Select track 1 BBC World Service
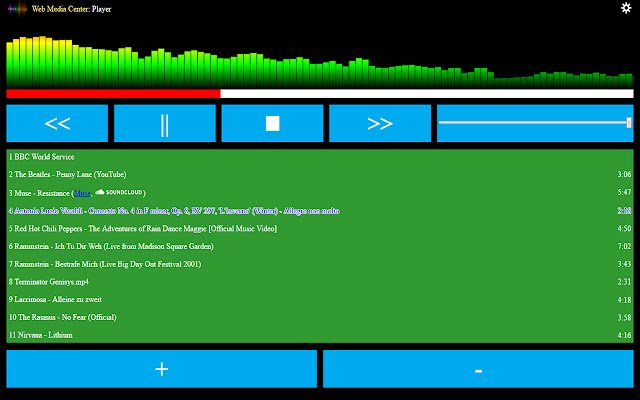The image size is (640, 400). coord(320,157)
